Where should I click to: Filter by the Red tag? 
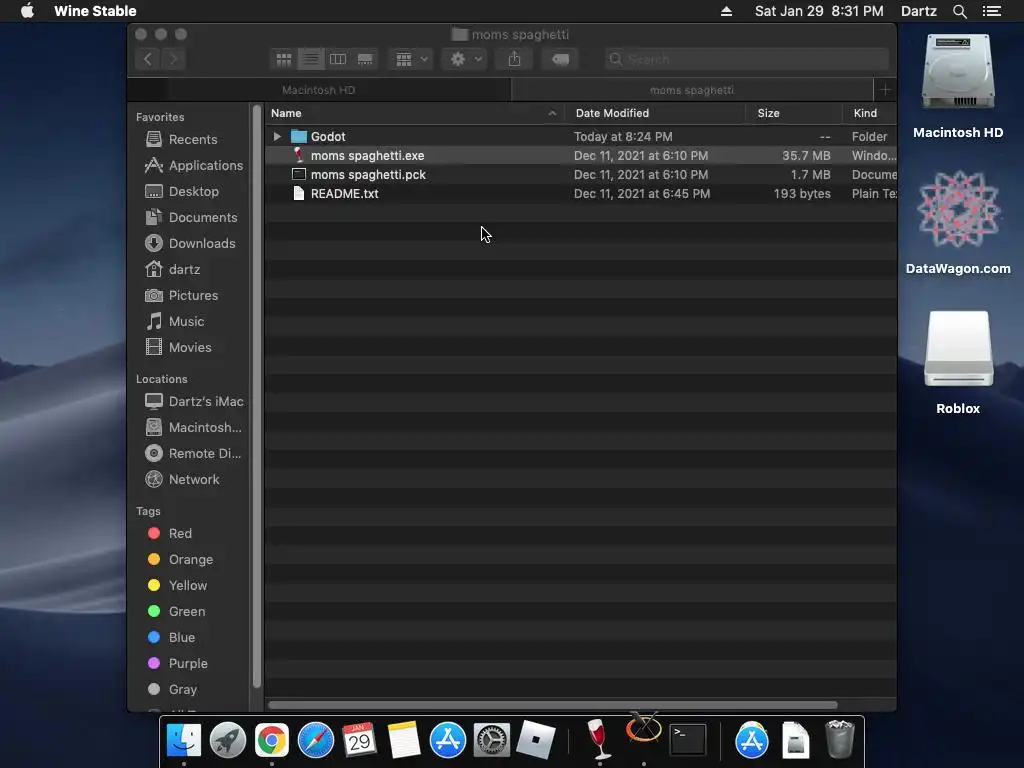click(x=180, y=534)
